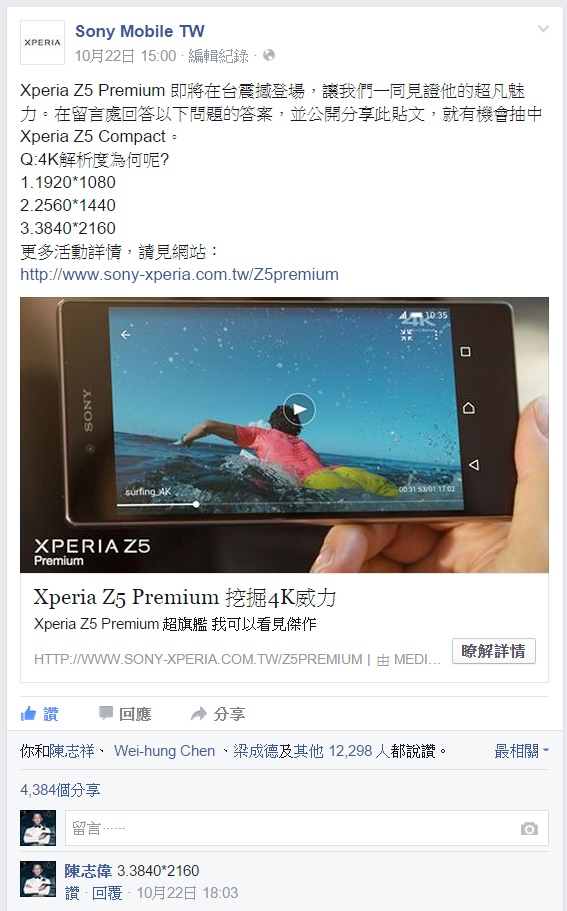Viewport: 567px width, 911px height.
Task: Open Sony Mobile TW page name
Action: pyautogui.click(x=139, y=31)
